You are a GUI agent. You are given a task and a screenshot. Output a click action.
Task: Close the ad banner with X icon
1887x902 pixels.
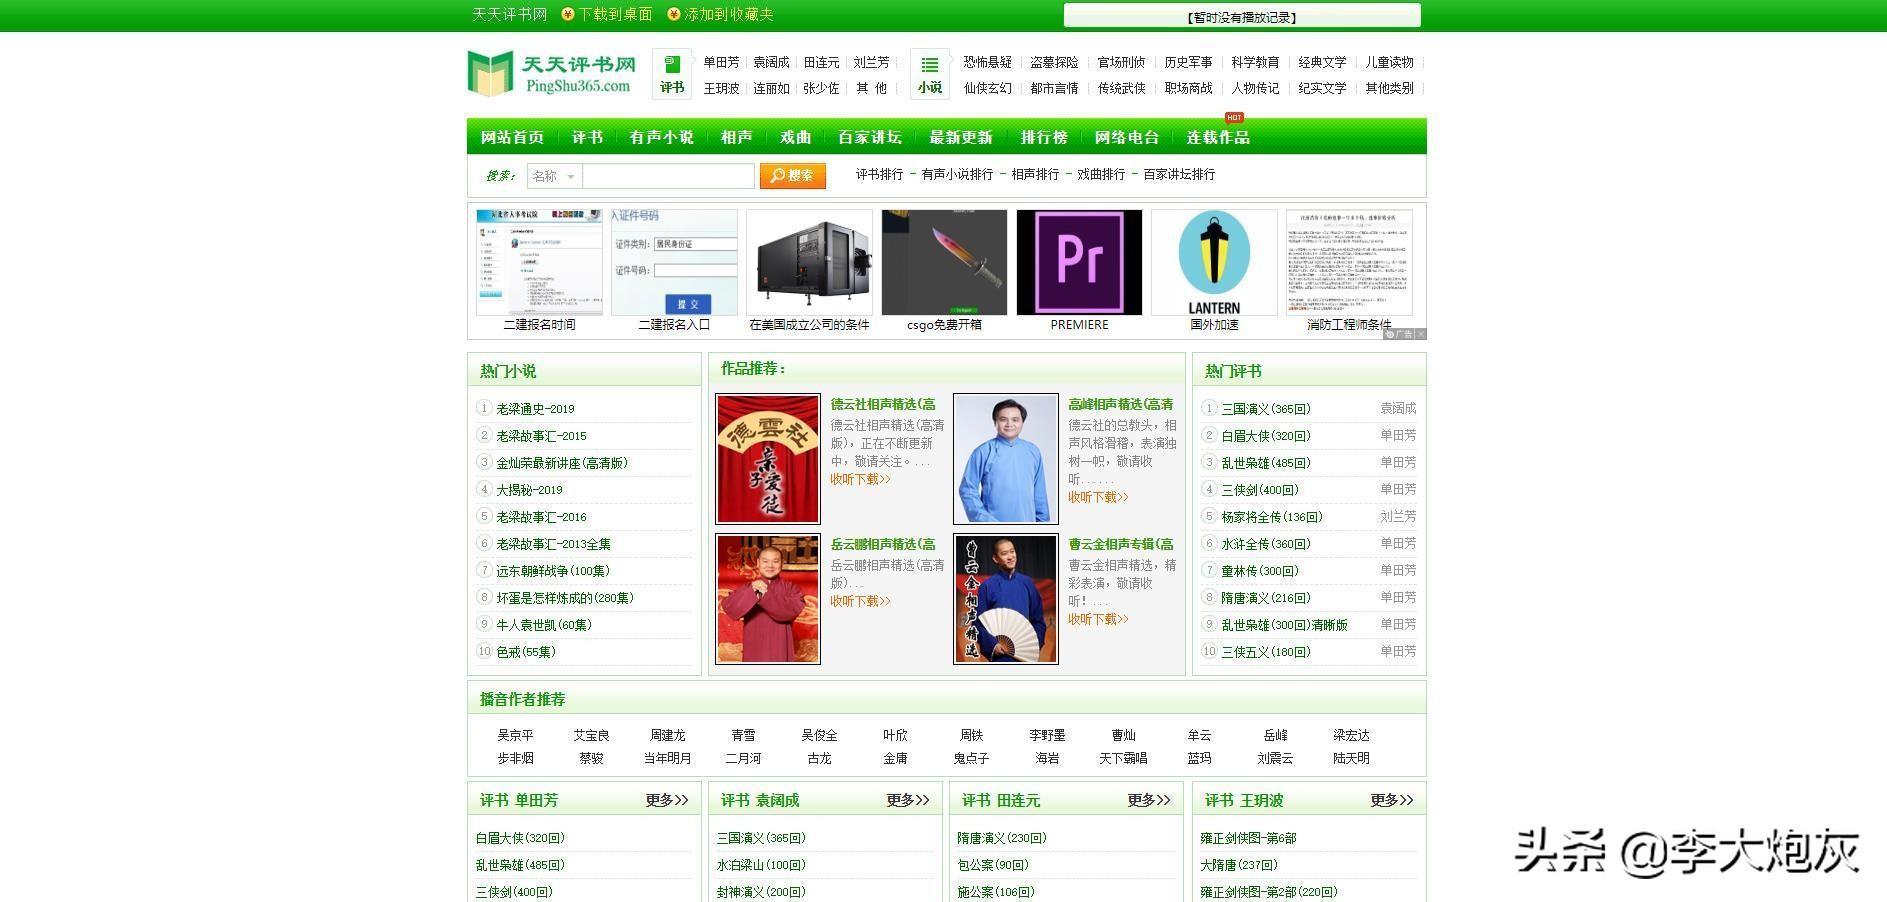1420,334
